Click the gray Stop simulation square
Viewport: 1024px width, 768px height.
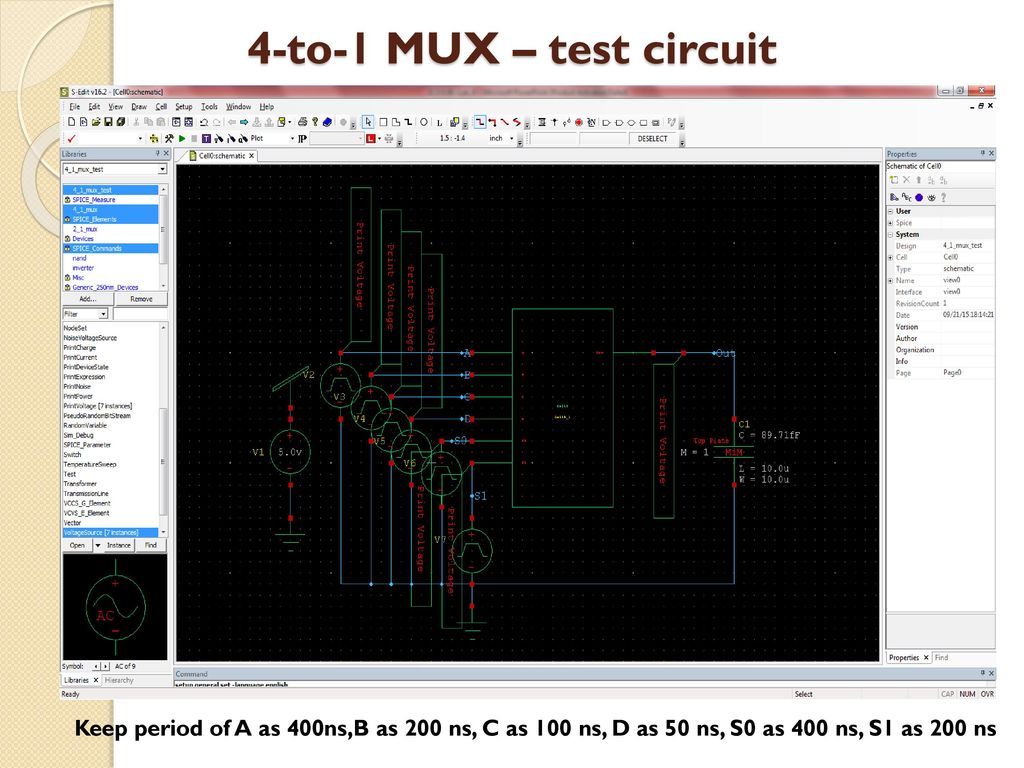click(194, 138)
